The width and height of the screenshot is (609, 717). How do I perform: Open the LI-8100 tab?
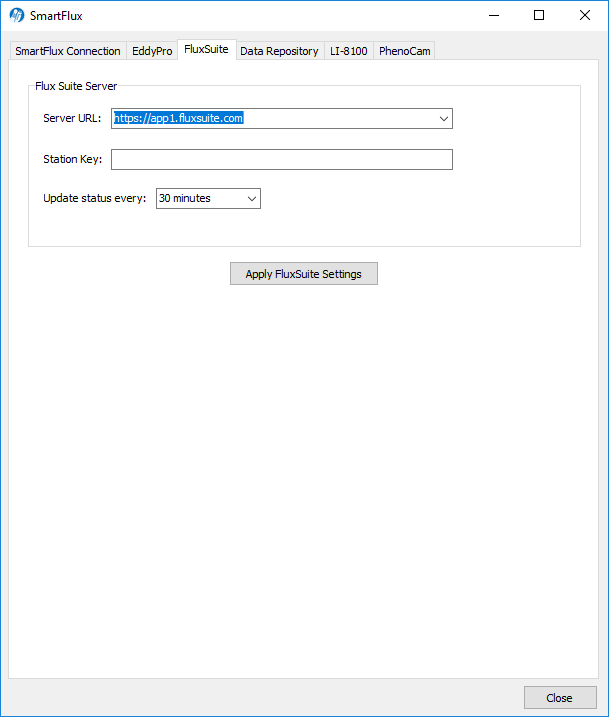click(x=349, y=51)
